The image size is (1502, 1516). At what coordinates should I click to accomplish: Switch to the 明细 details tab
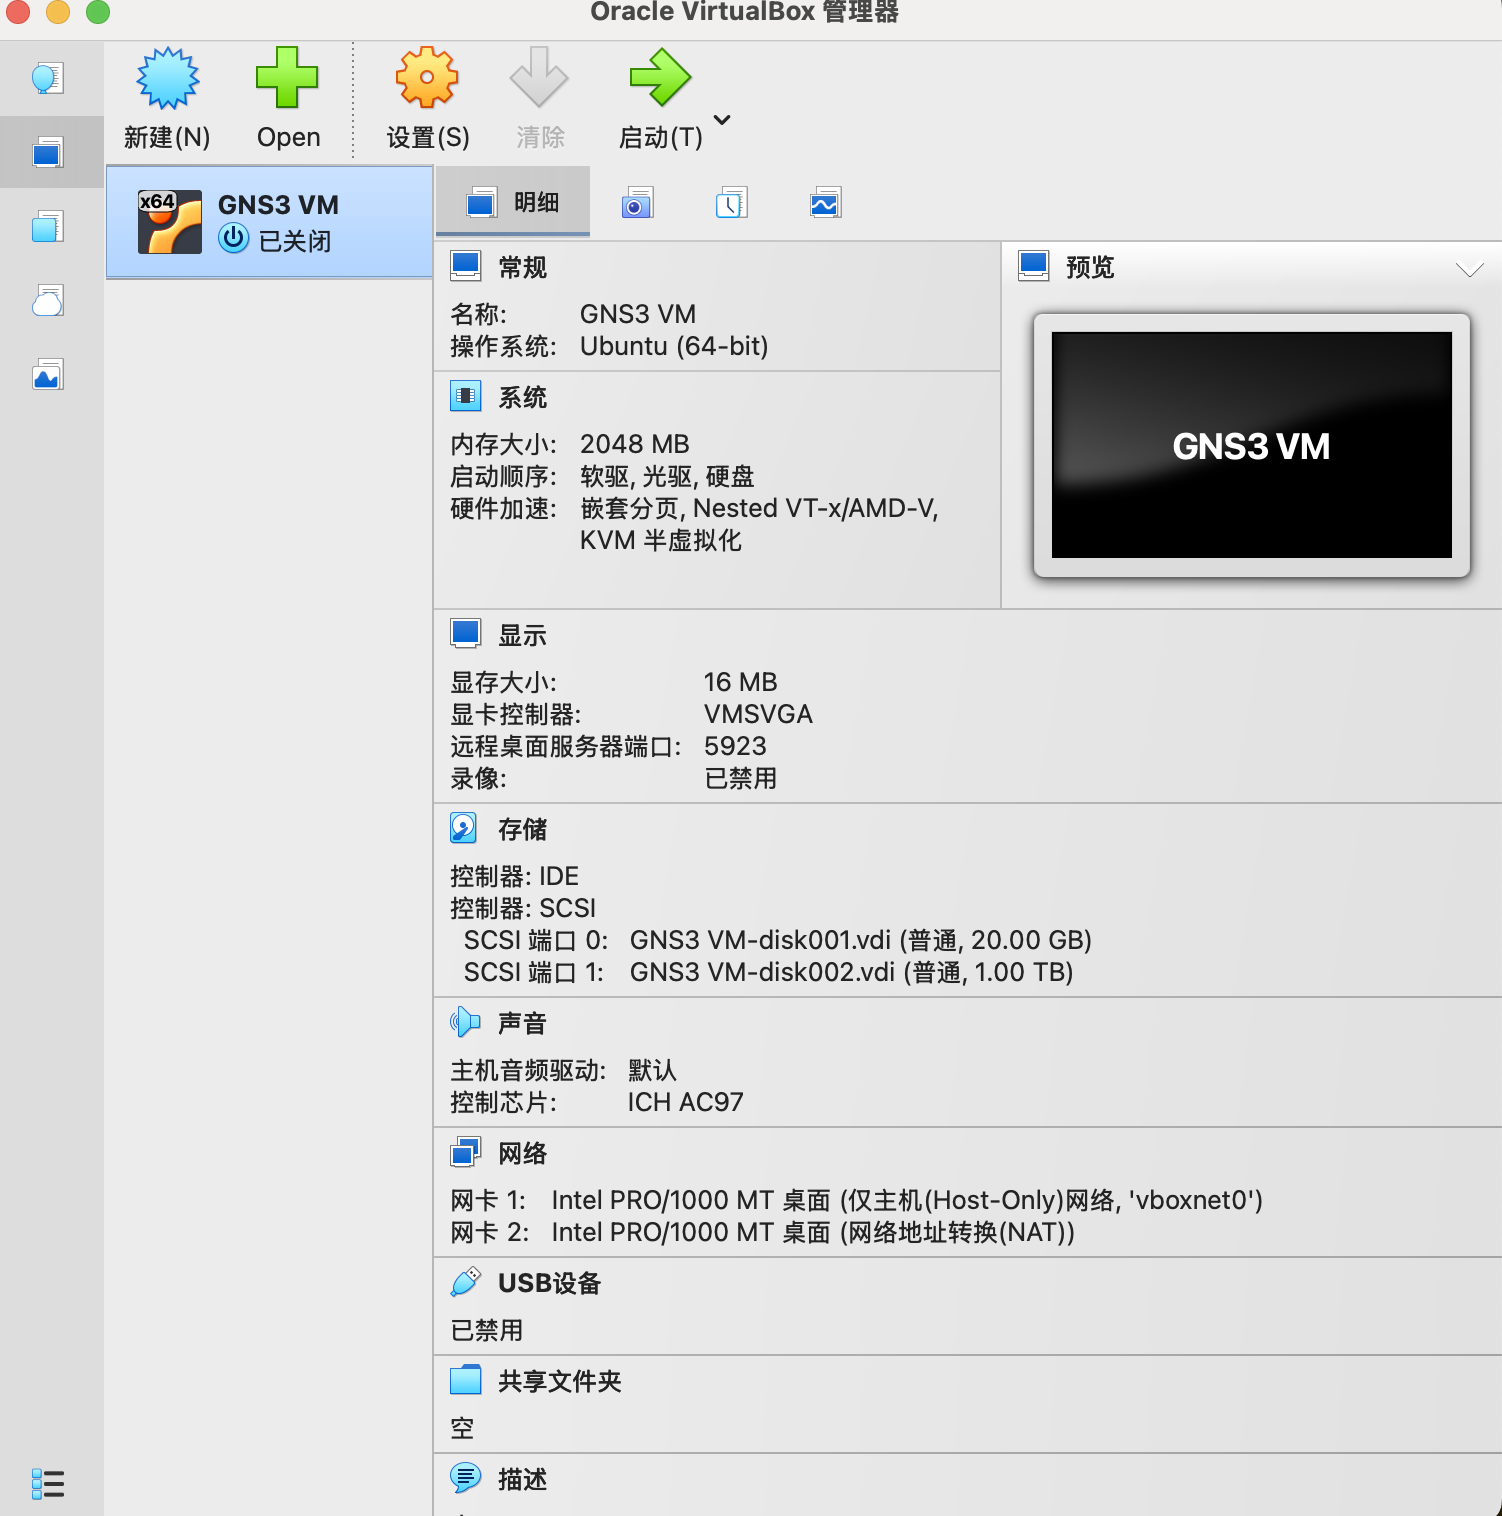point(513,203)
